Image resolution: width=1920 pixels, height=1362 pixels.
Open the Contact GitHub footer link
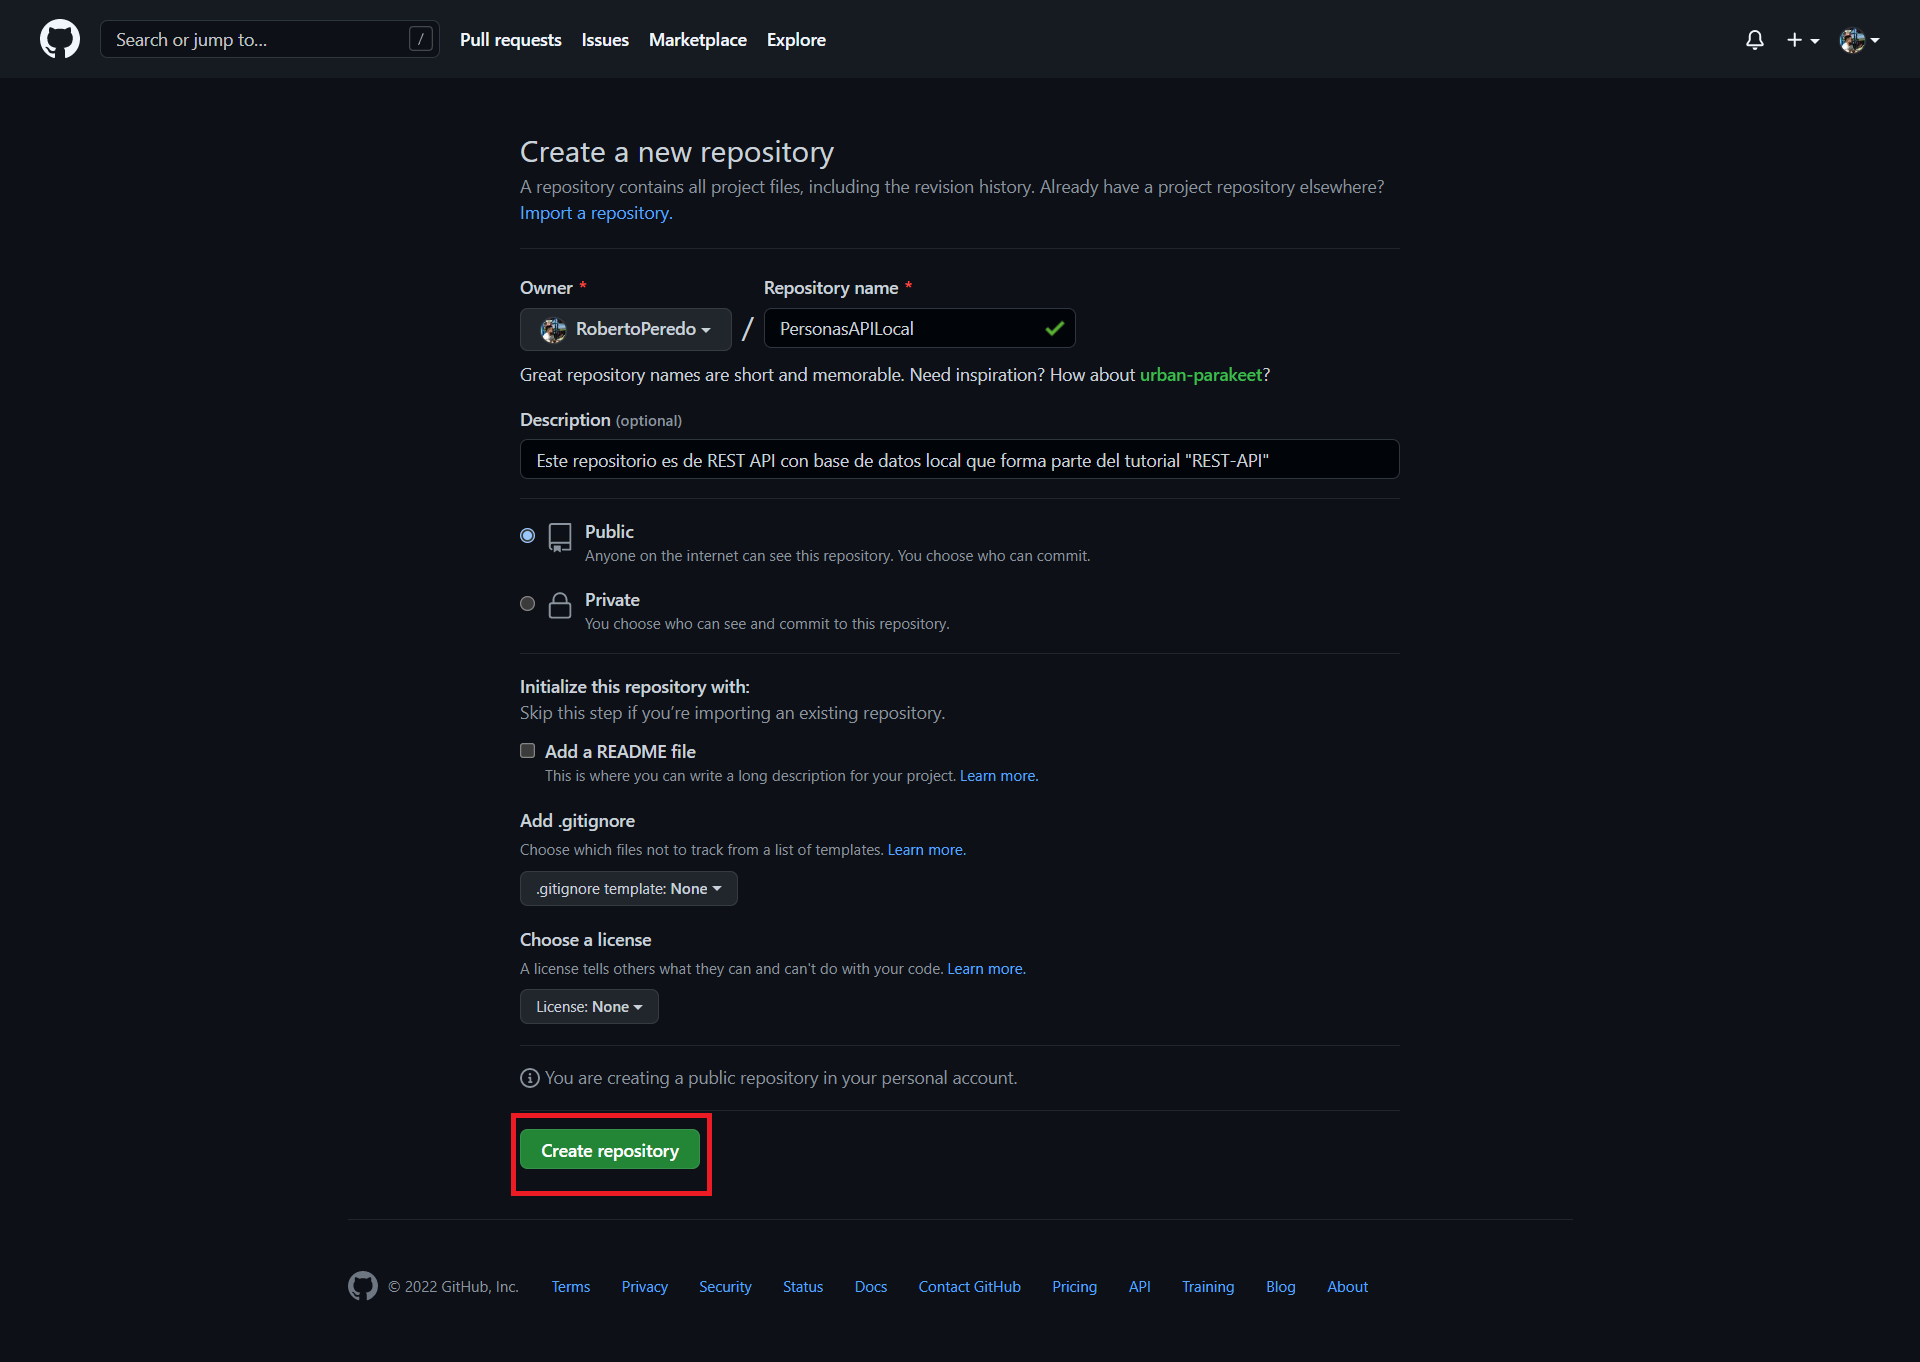point(970,1287)
